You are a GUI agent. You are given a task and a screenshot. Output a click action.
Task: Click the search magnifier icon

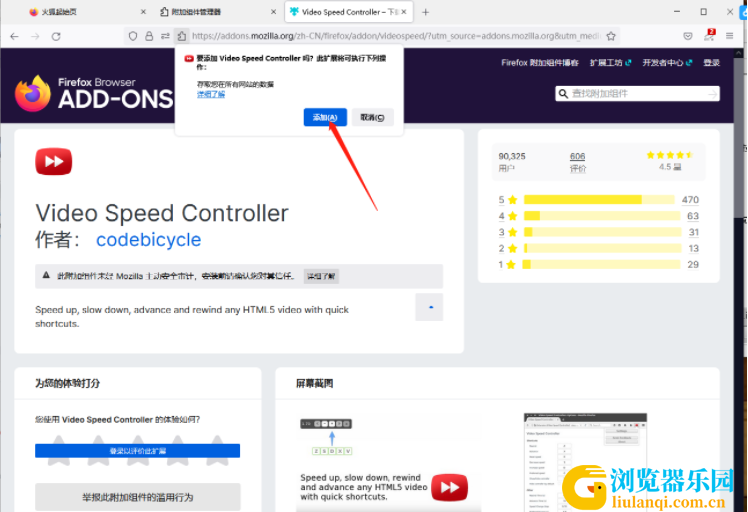tap(563, 94)
